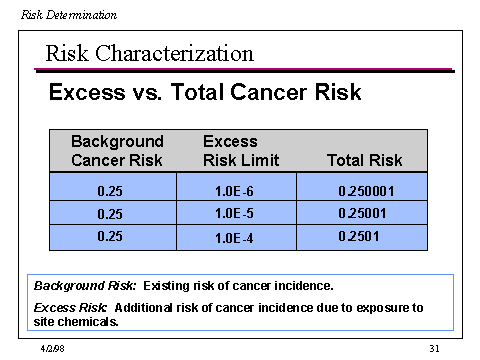The width and height of the screenshot is (480, 360).
Task: Click the Total Risk column header
Action: point(364,160)
